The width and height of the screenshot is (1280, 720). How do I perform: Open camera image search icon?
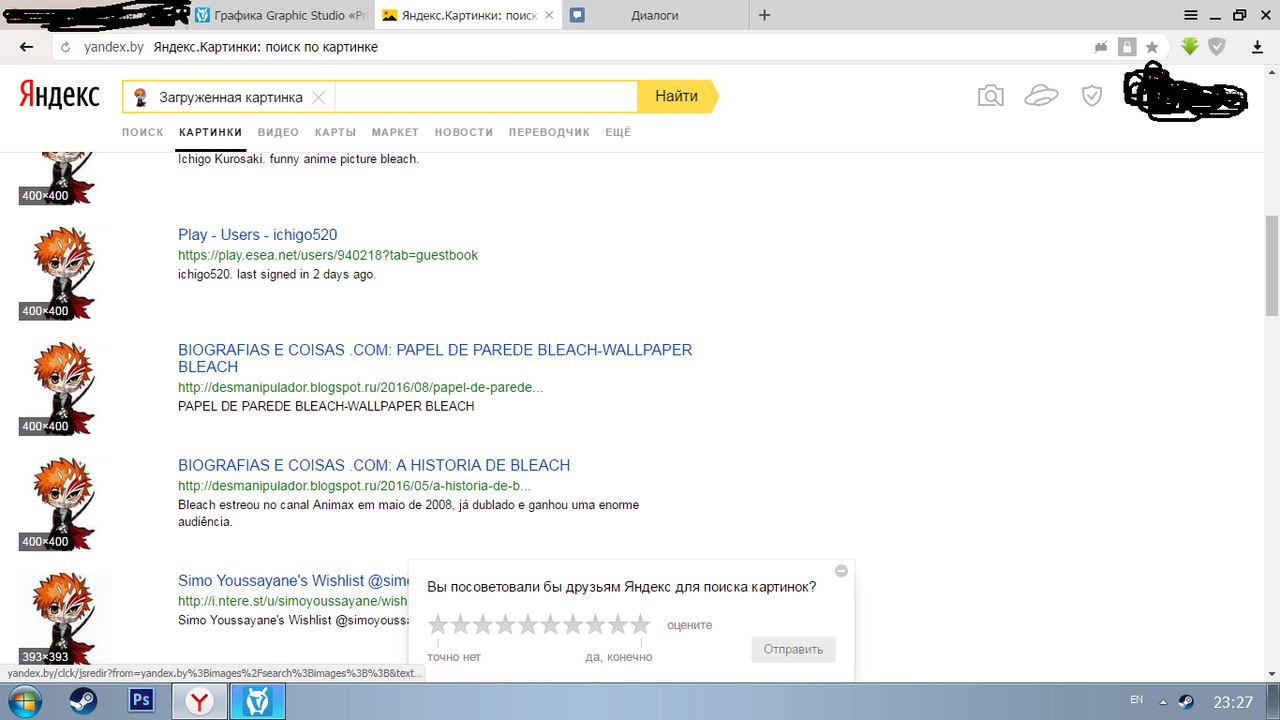coord(990,96)
